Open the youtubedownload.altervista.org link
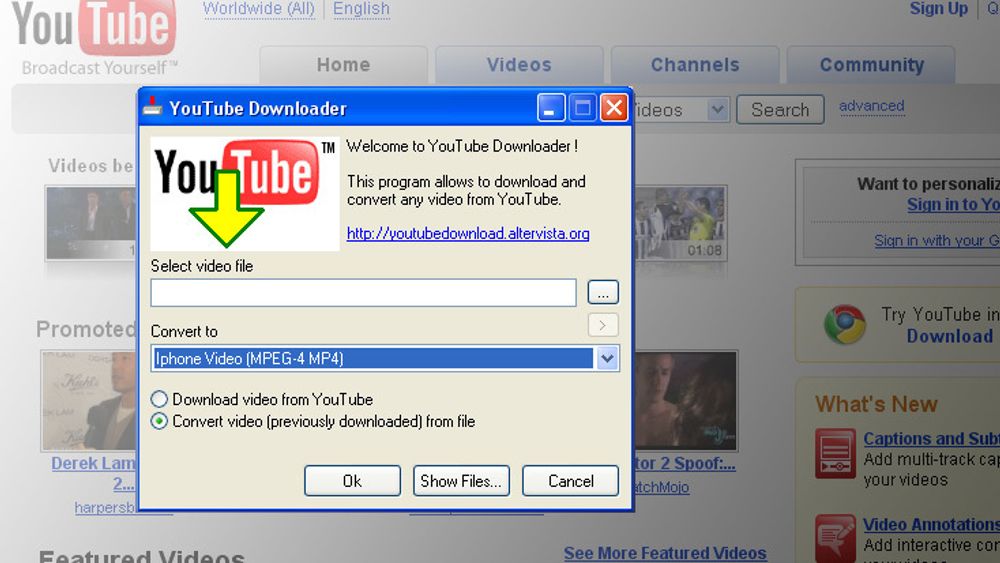Screen dimensions: 1000x563 pos(467,233)
